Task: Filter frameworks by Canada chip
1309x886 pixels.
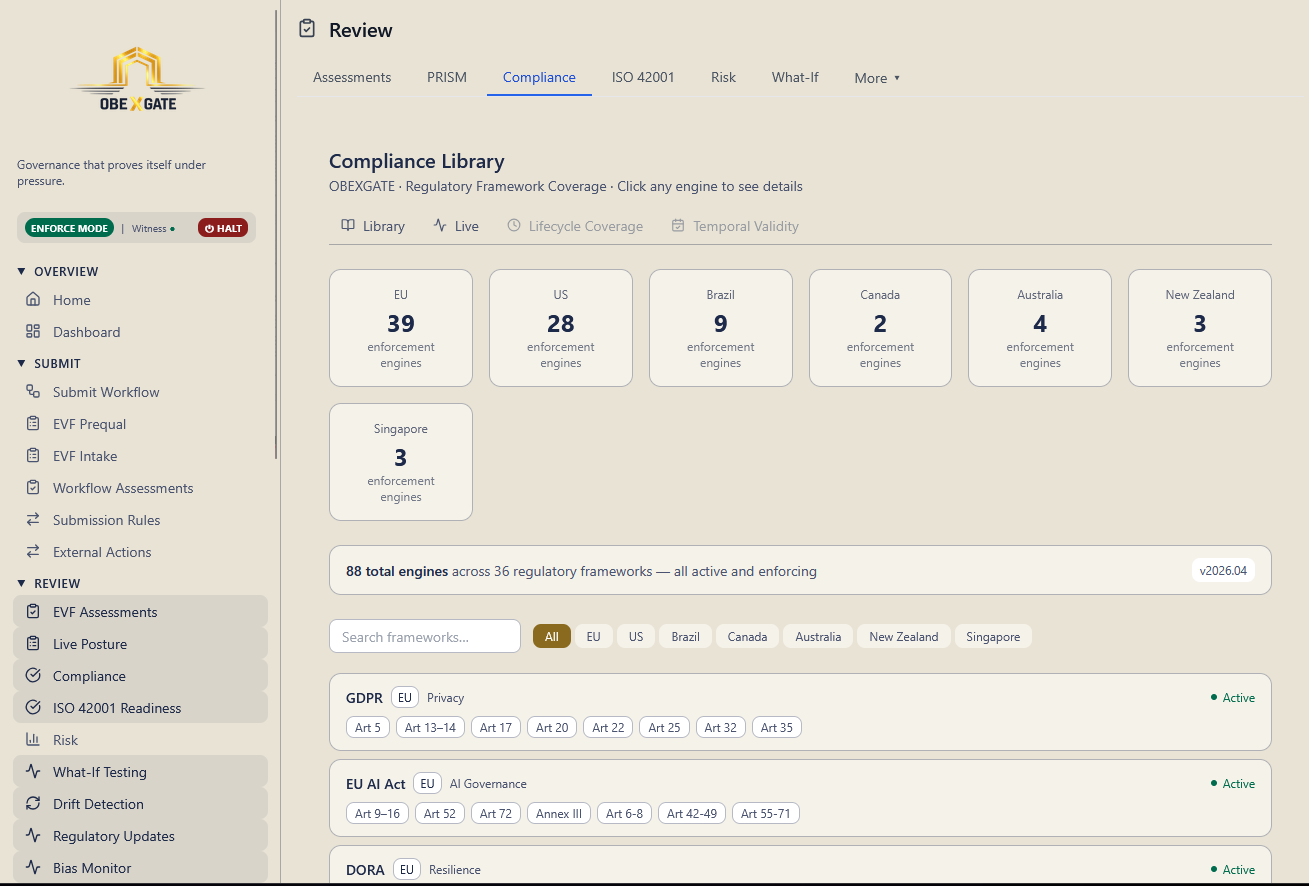Action: pos(747,637)
